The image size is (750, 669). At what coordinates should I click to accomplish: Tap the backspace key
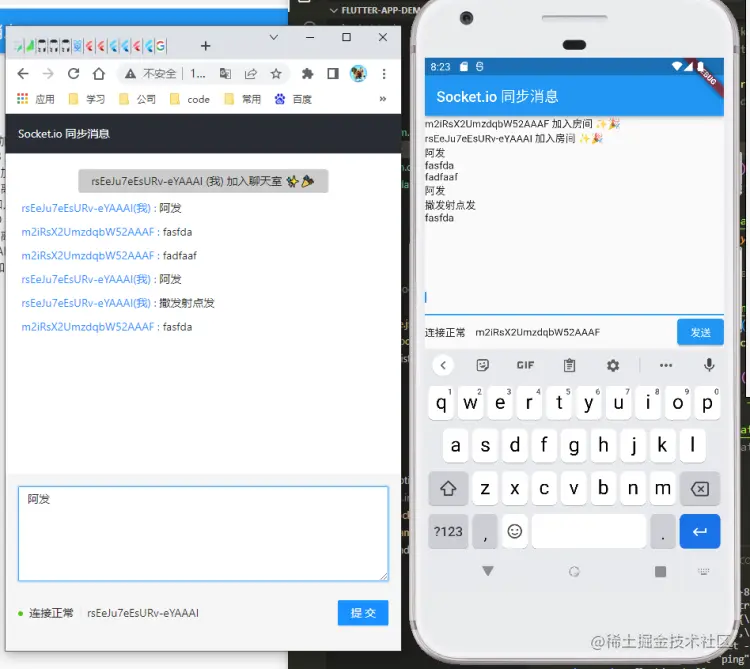click(x=700, y=488)
